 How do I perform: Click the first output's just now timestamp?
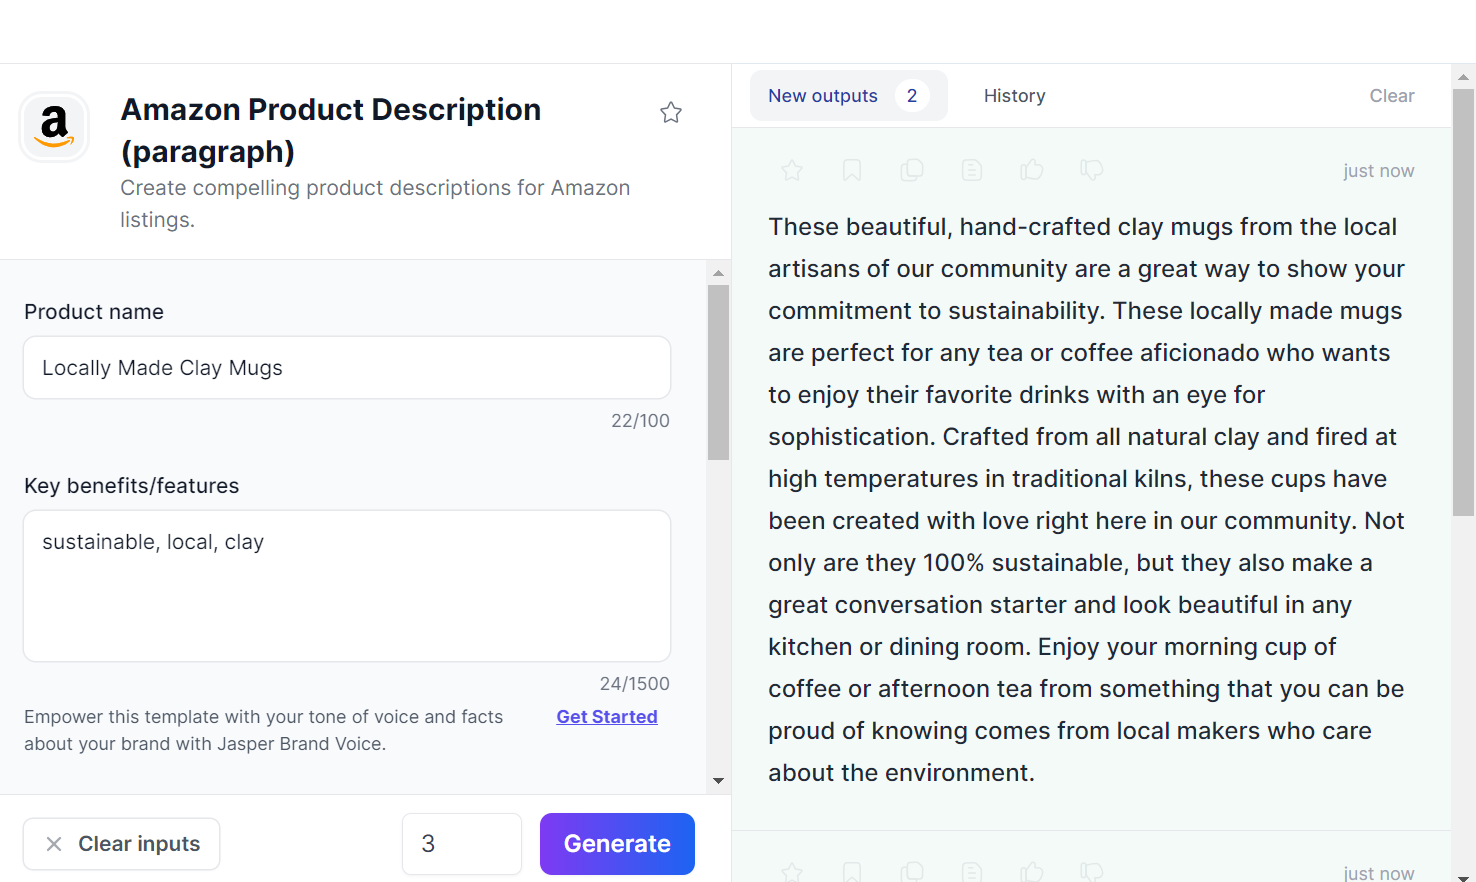[1379, 171]
